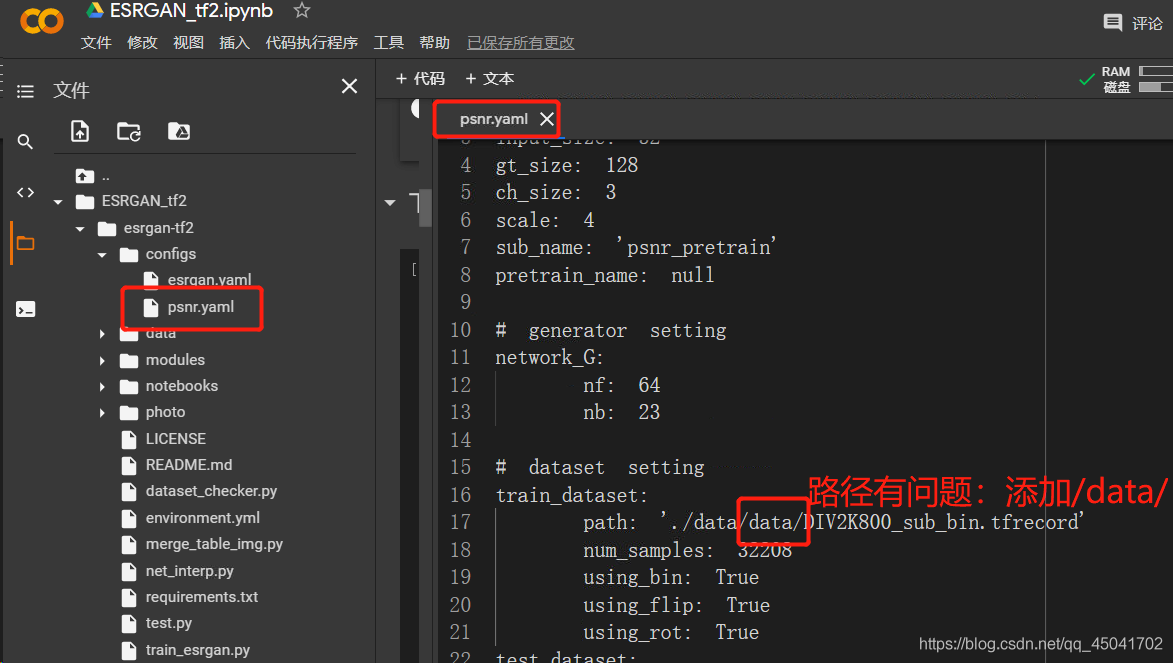Image resolution: width=1173 pixels, height=663 pixels.
Task: Add a text cell with + 文本
Action: point(489,79)
